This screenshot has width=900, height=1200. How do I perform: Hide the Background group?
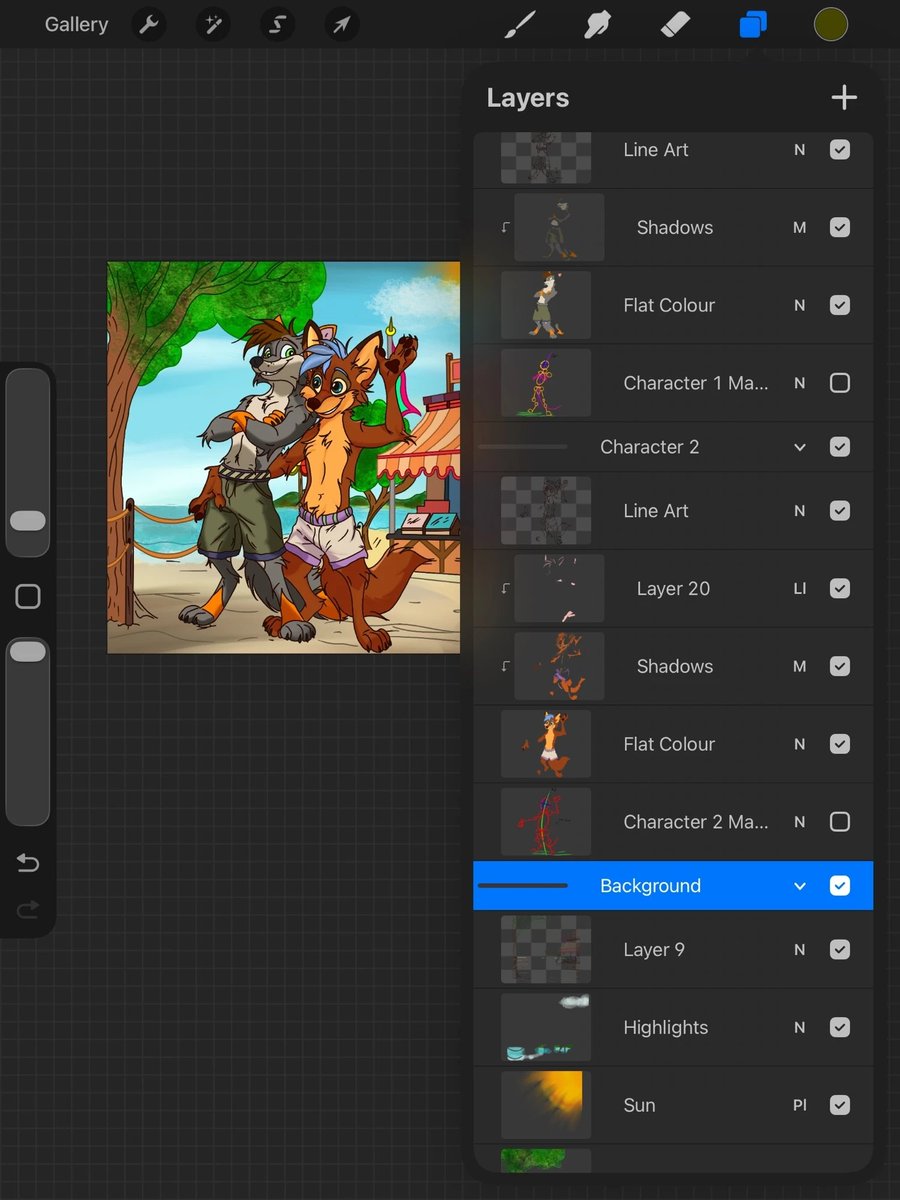[840, 886]
